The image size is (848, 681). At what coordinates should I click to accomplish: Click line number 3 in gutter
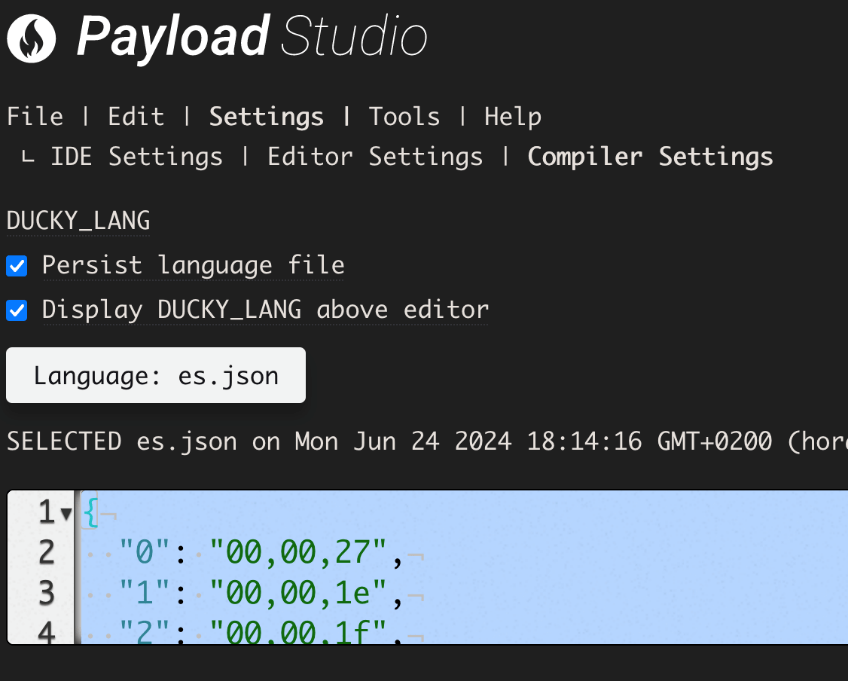[47, 593]
